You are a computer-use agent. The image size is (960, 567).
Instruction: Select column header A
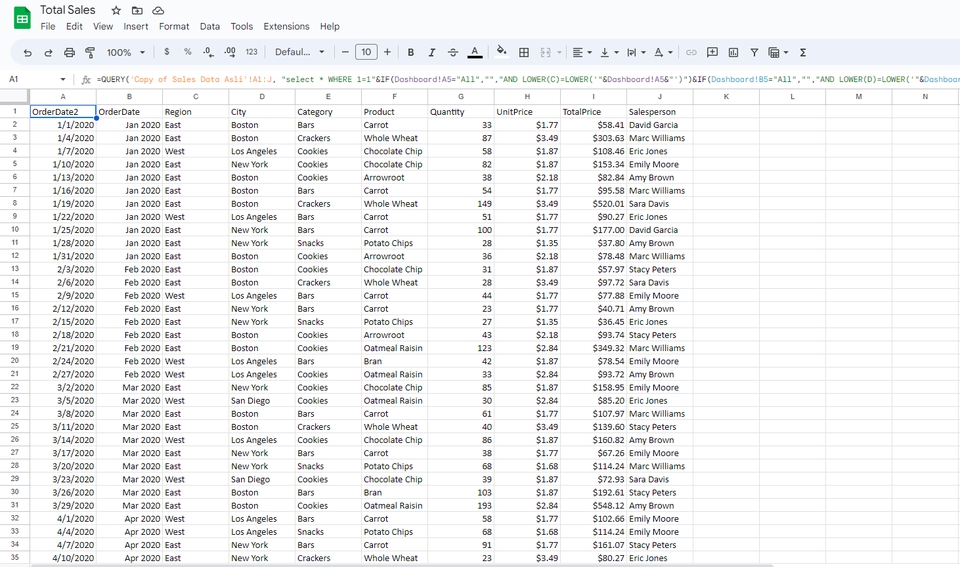click(x=63, y=96)
